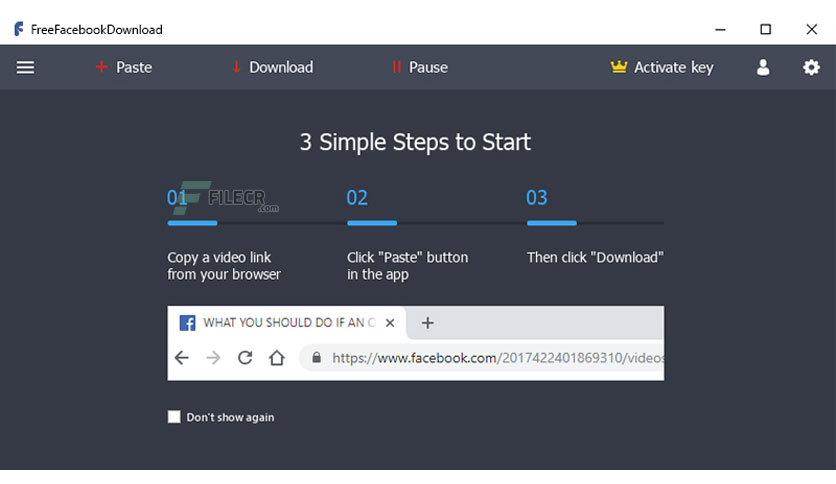The width and height of the screenshot is (836, 484).
Task: Maximize the FreeFacebookDownload window
Action: click(x=766, y=29)
